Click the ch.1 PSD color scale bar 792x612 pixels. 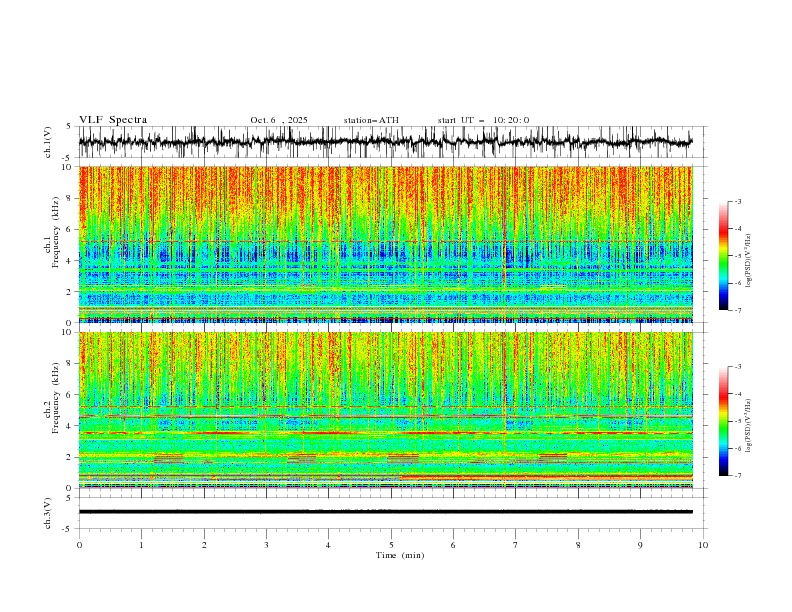click(x=723, y=256)
